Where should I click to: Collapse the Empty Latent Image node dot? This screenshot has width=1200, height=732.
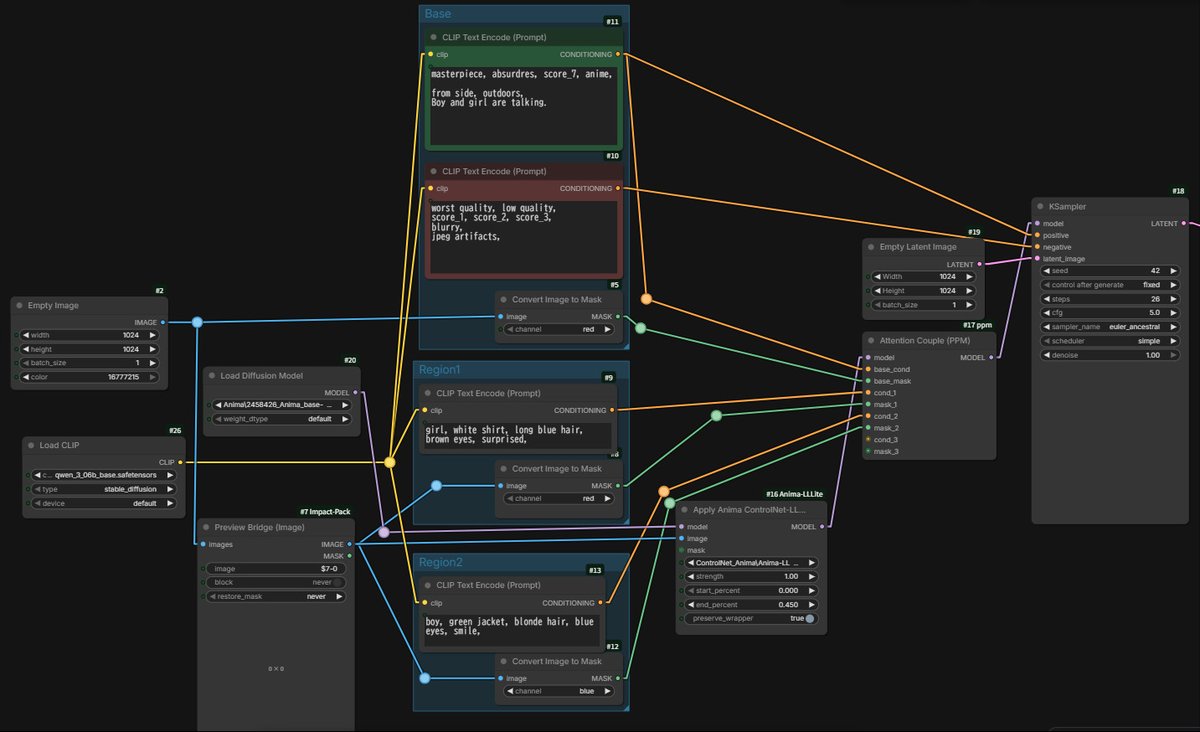[871, 247]
